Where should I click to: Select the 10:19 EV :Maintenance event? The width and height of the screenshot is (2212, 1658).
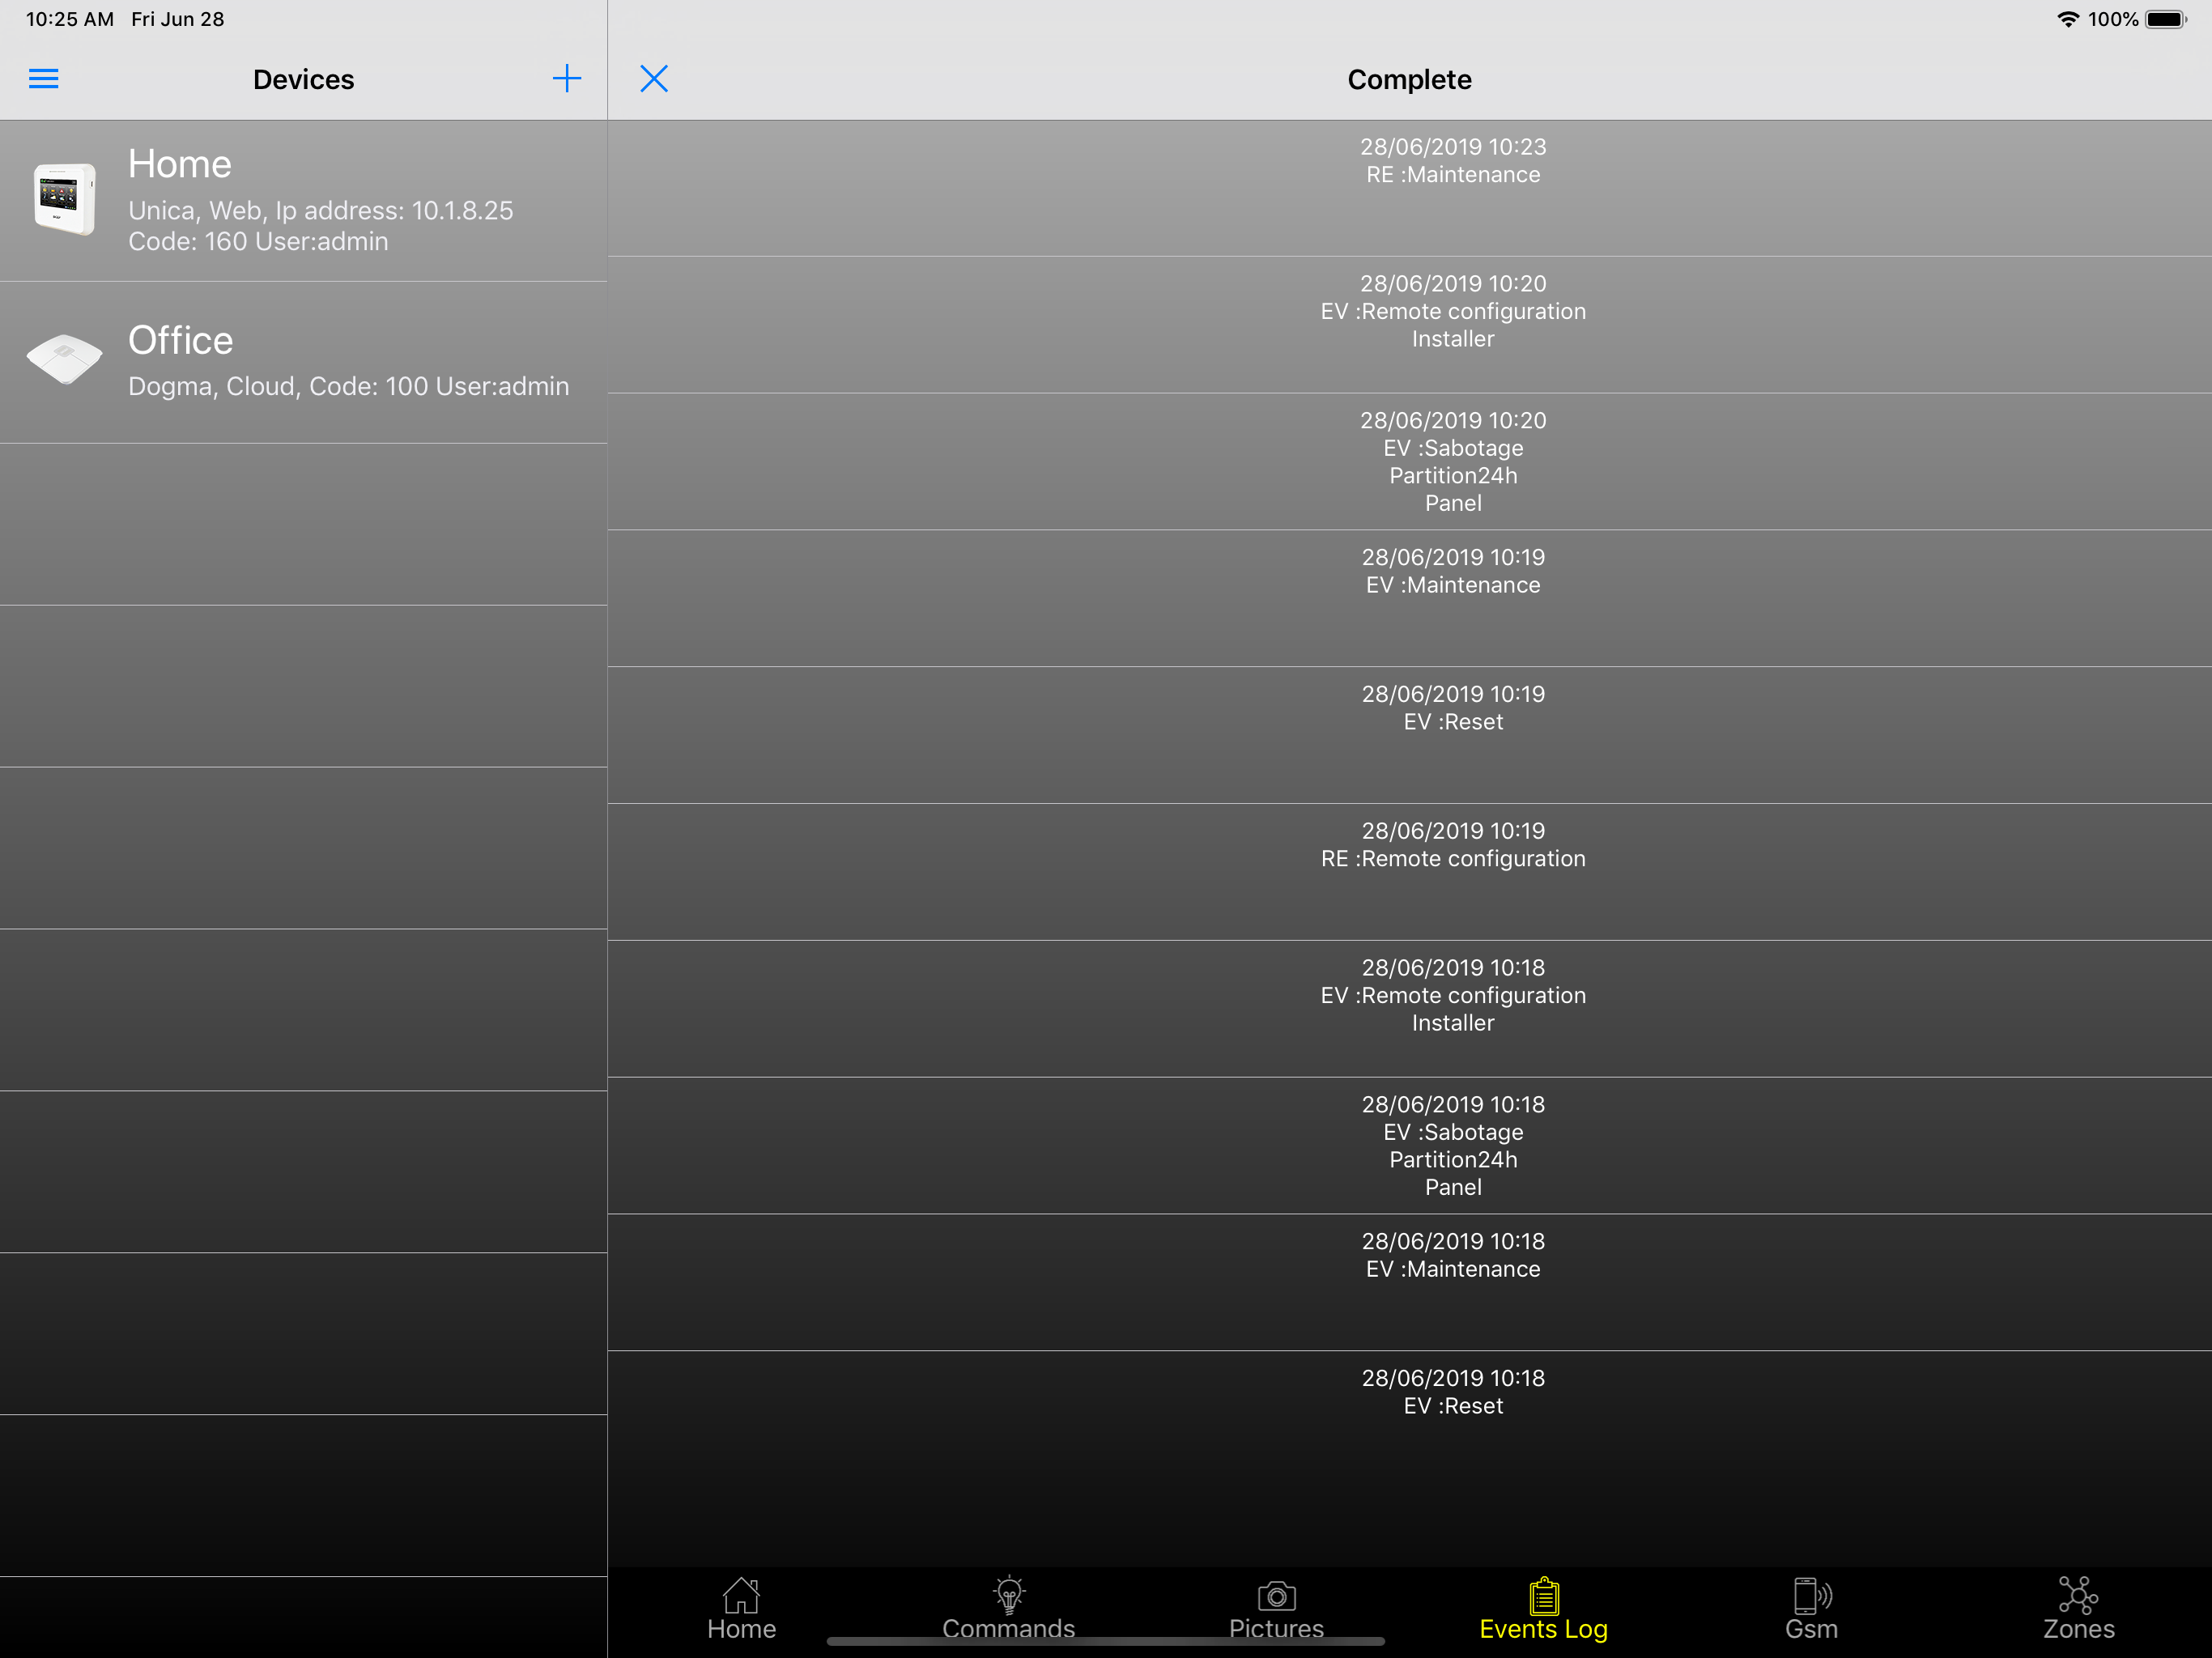click(x=1410, y=599)
